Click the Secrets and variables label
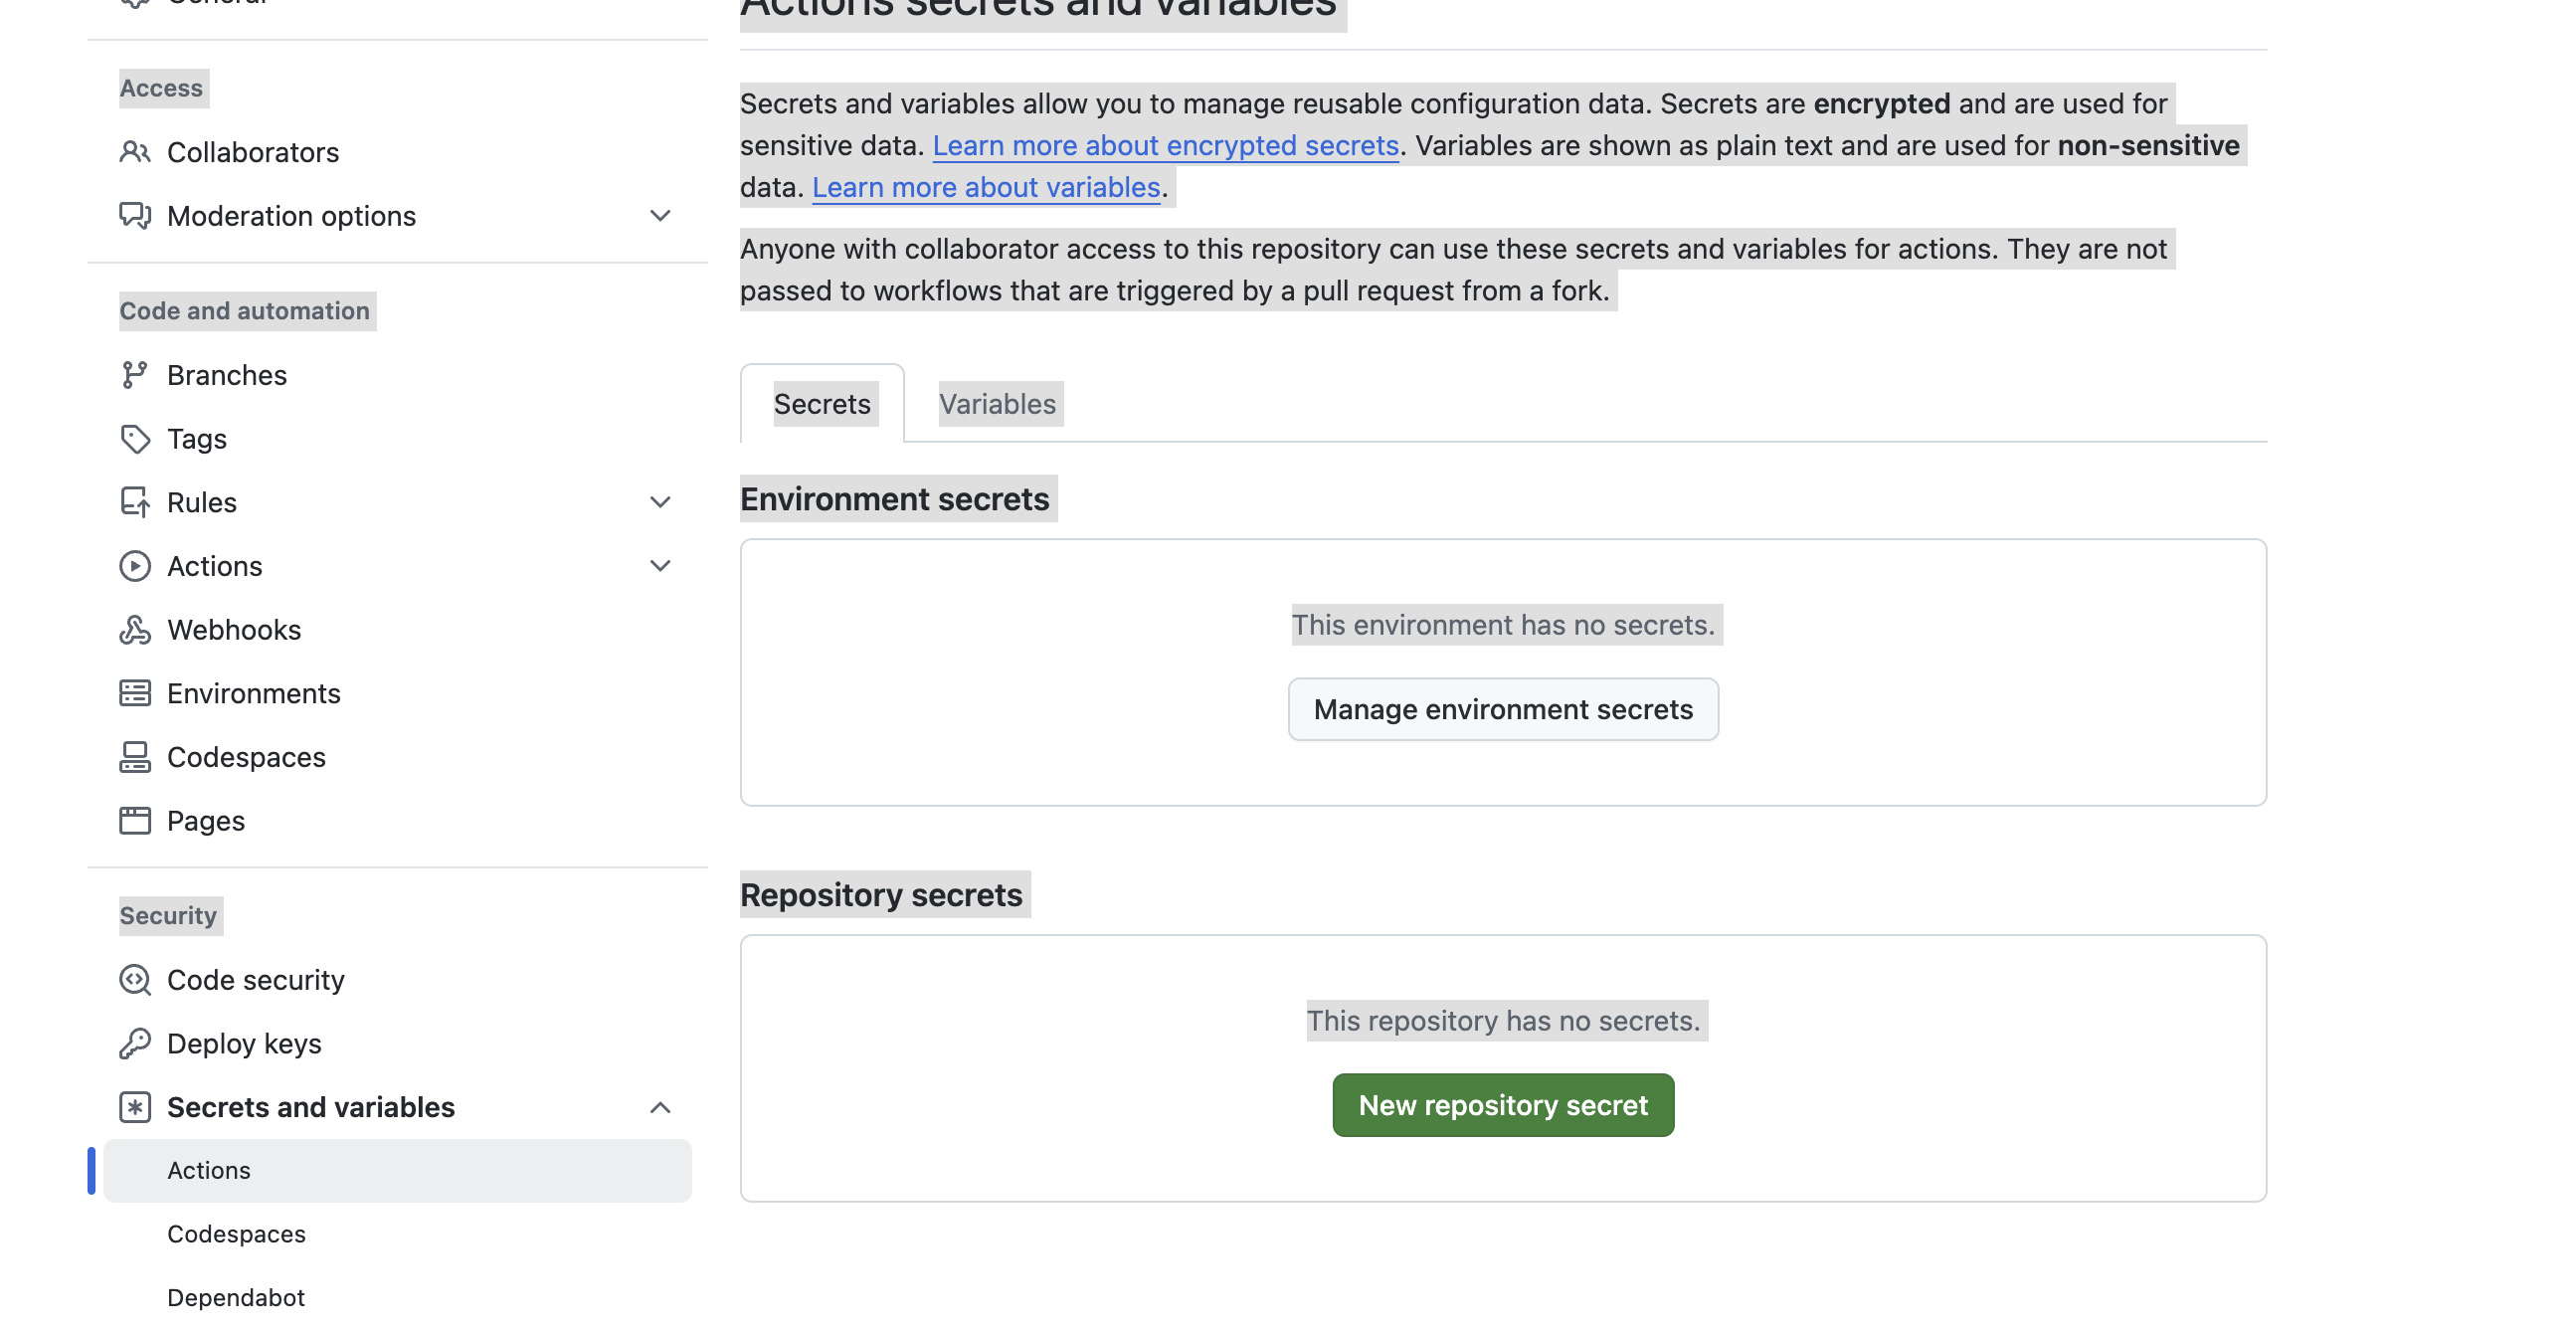The width and height of the screenshot is (2576, 1331). [310, 1107]
